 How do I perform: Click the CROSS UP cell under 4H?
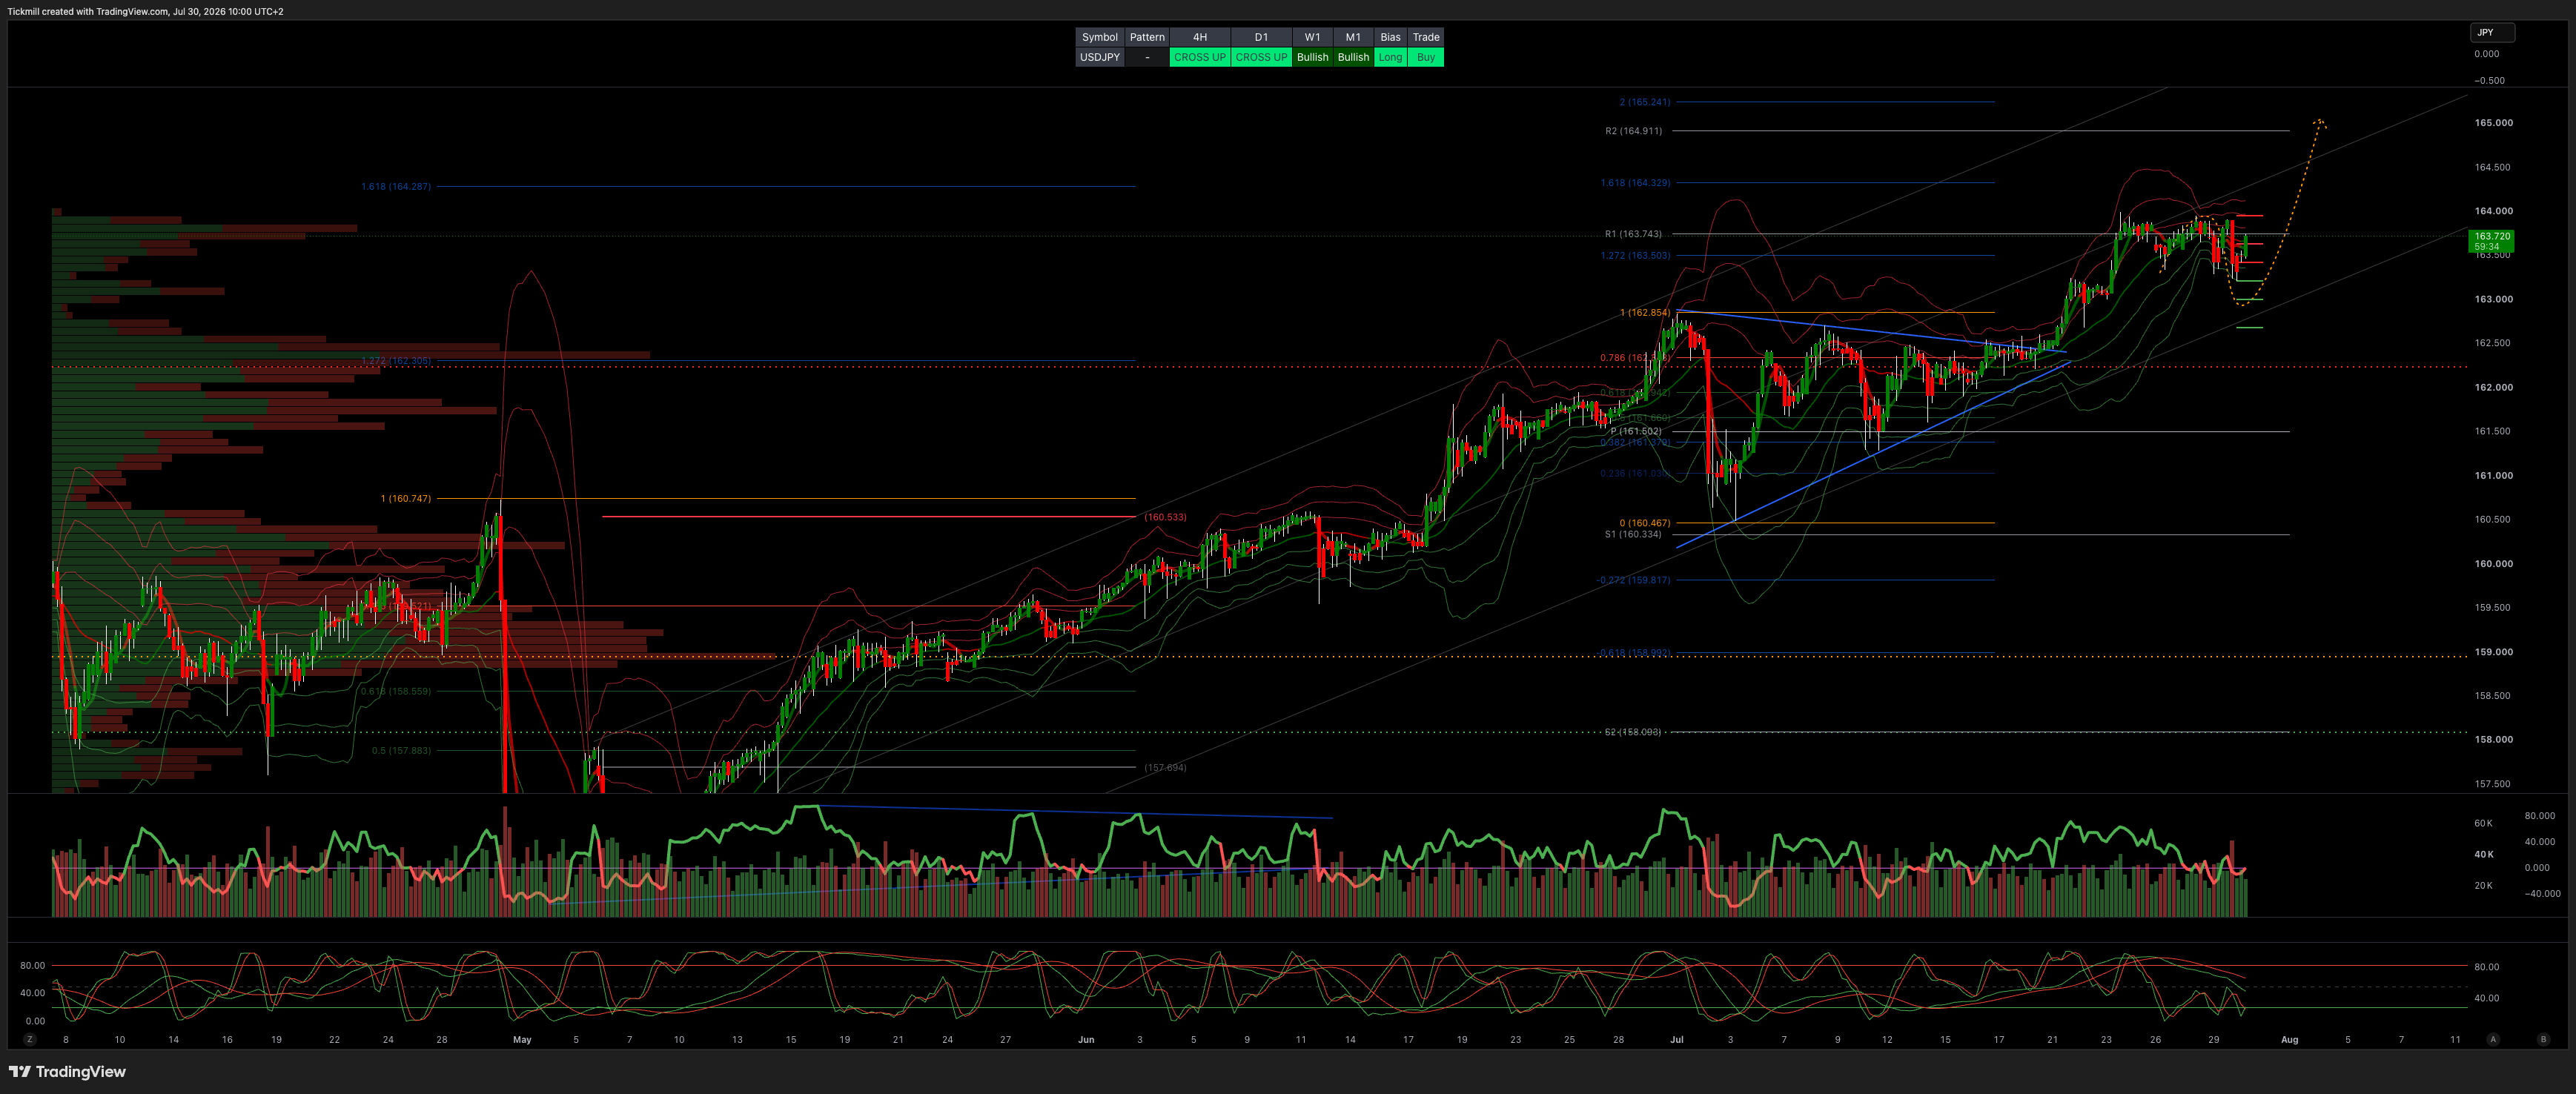pyautogui.click(x=1200, y=57)
